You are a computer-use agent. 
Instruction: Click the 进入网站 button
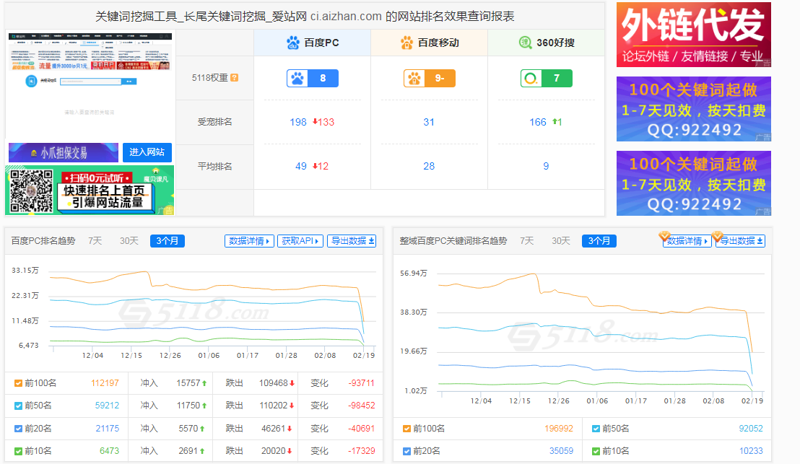click(147, 152)
